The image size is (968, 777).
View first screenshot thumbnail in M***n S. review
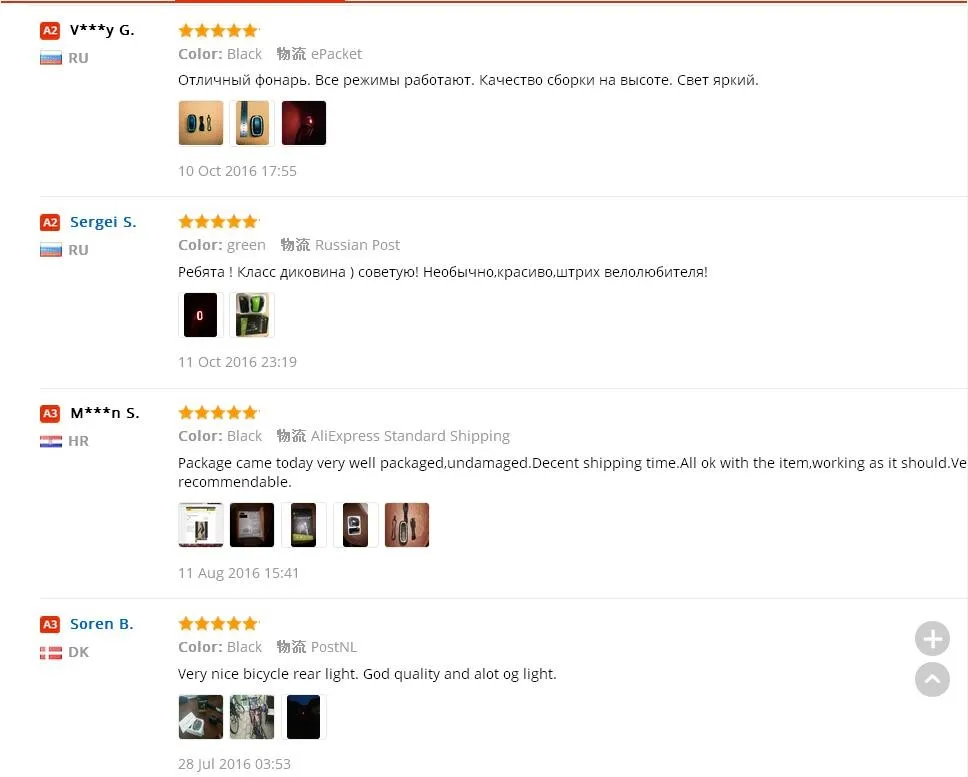tap(201, 525)
